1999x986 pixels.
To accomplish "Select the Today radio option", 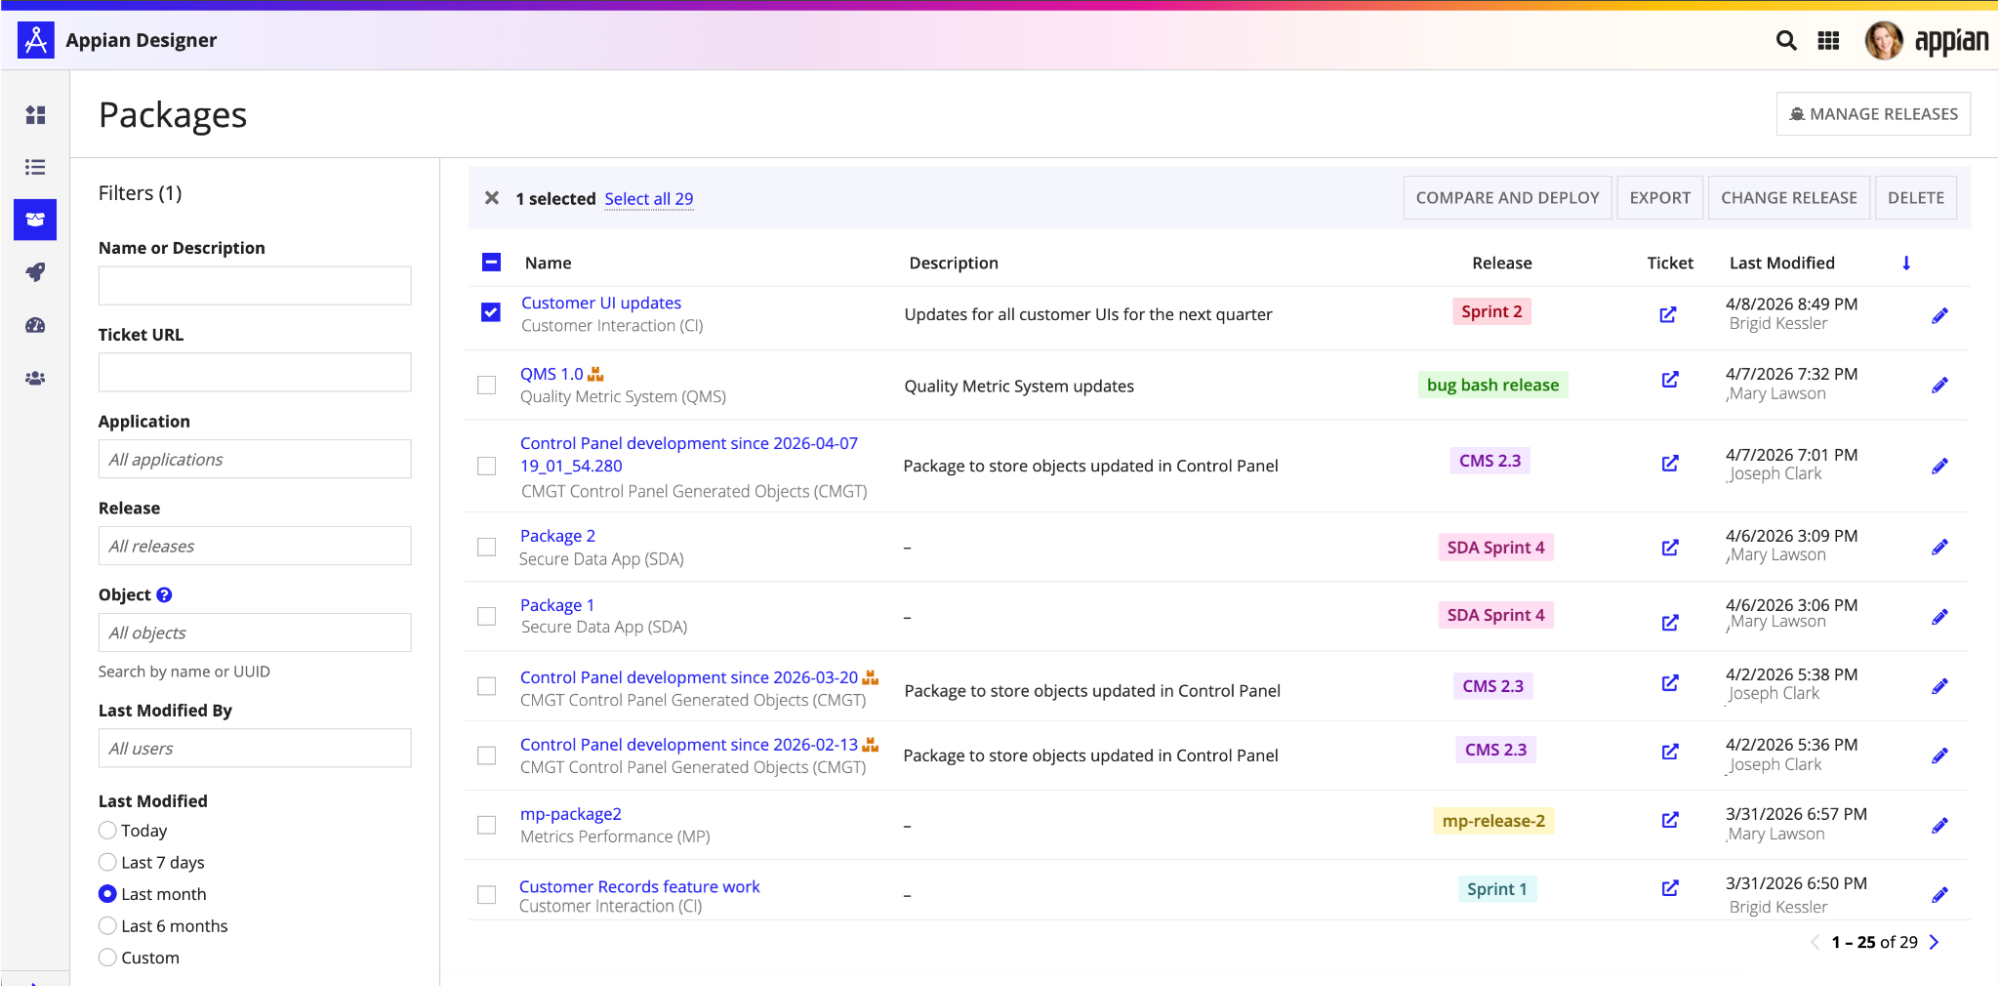I will (x=108, y=830).
